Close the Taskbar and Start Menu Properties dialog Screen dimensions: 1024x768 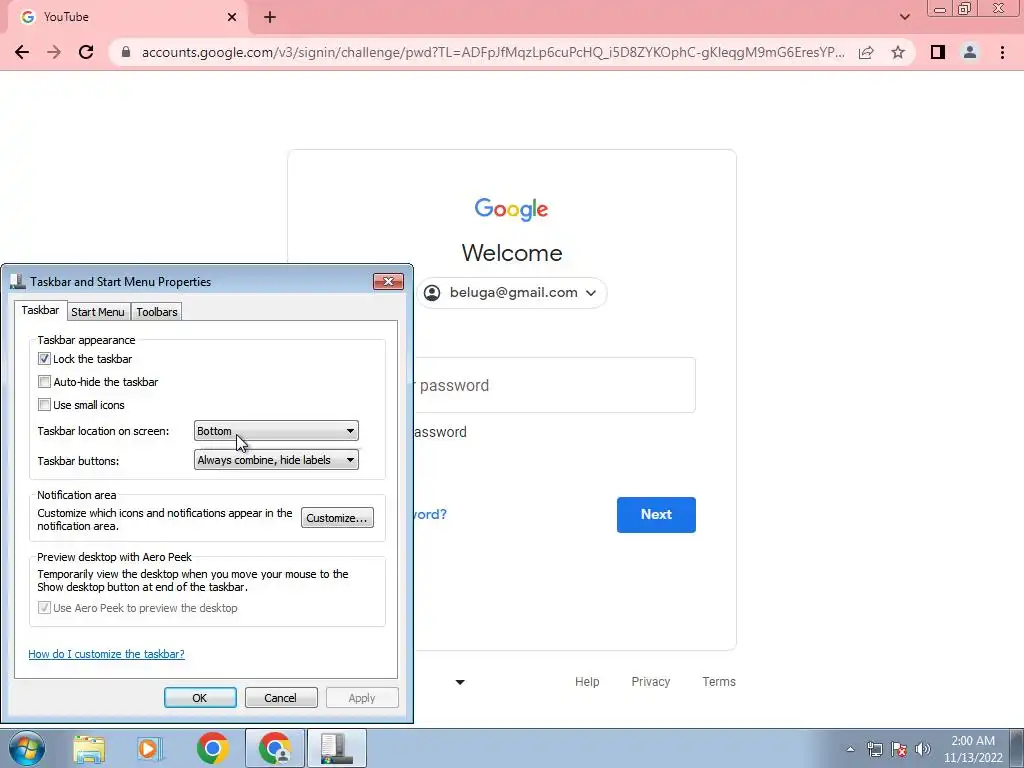[x=389, y=281]
